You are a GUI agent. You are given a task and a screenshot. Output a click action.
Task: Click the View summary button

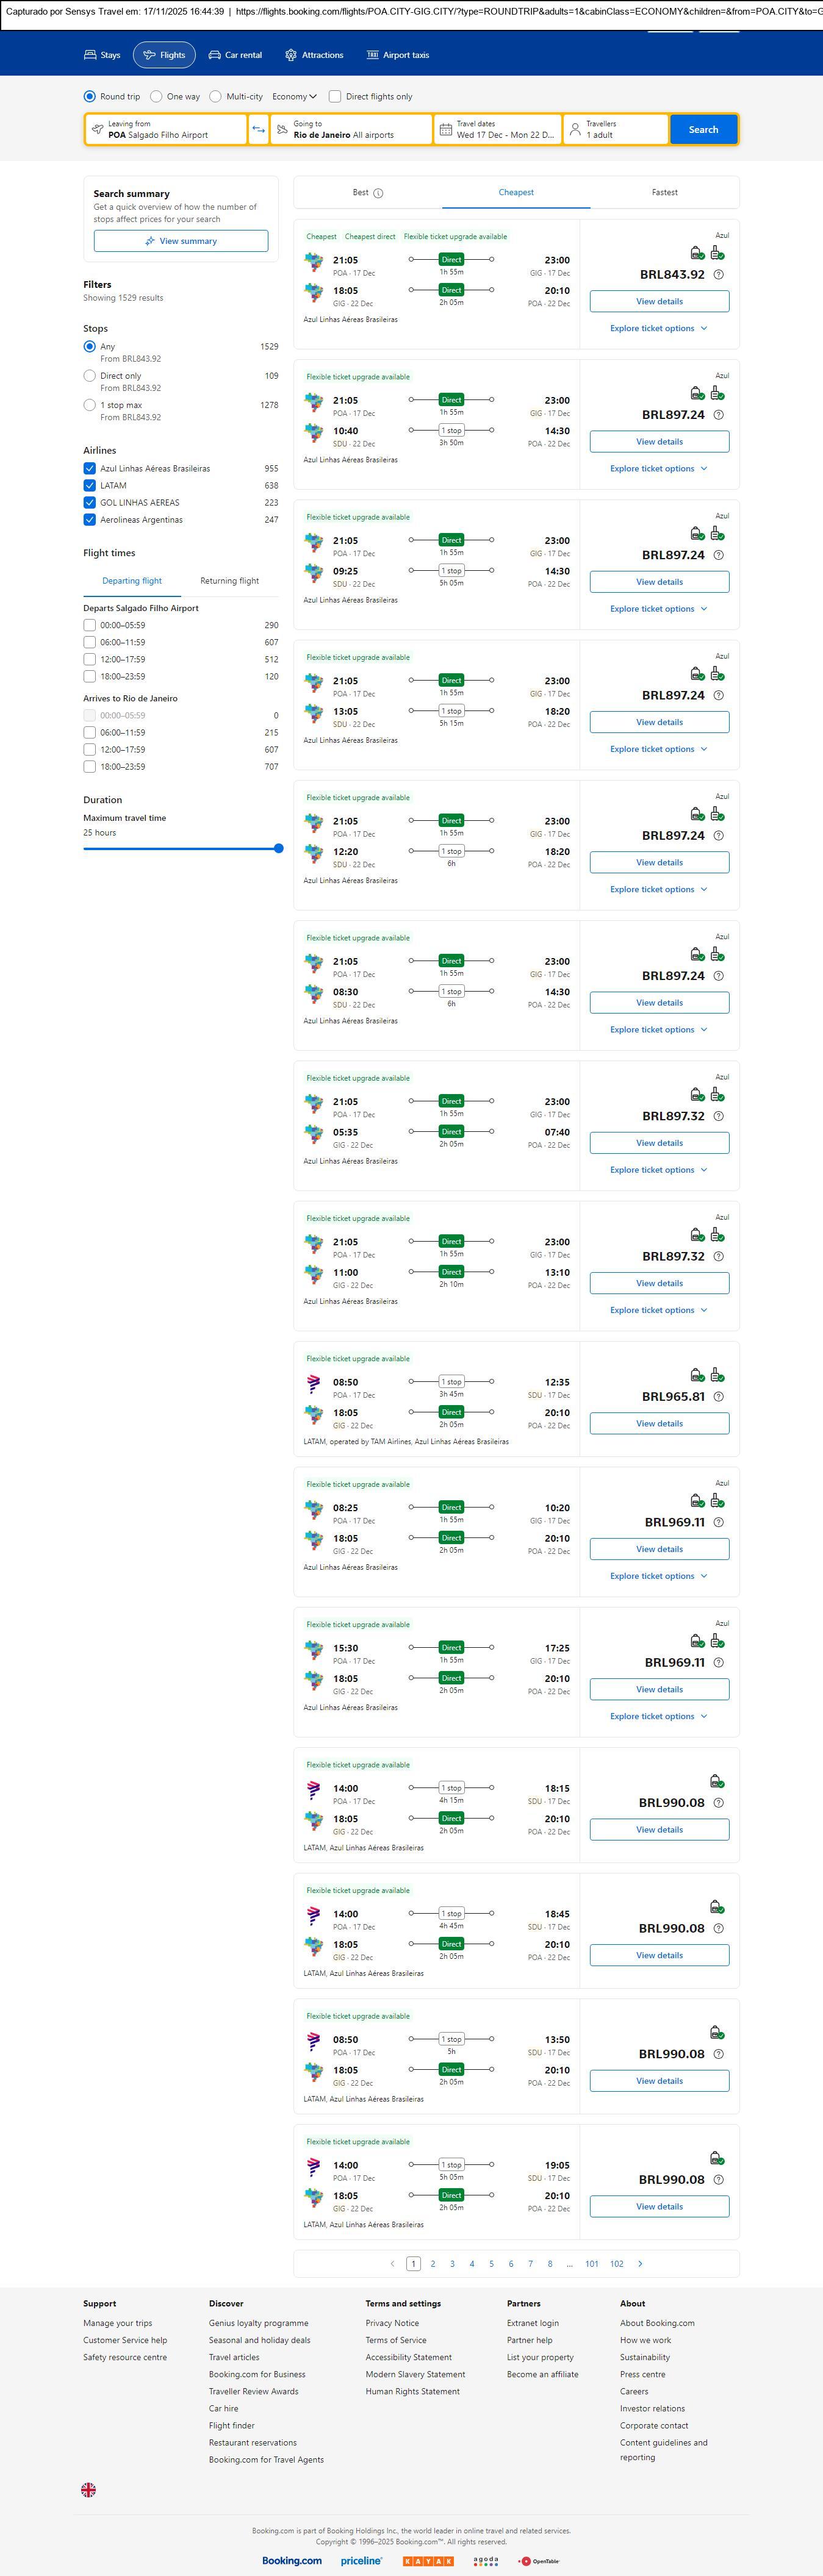[x=181, y=241]
